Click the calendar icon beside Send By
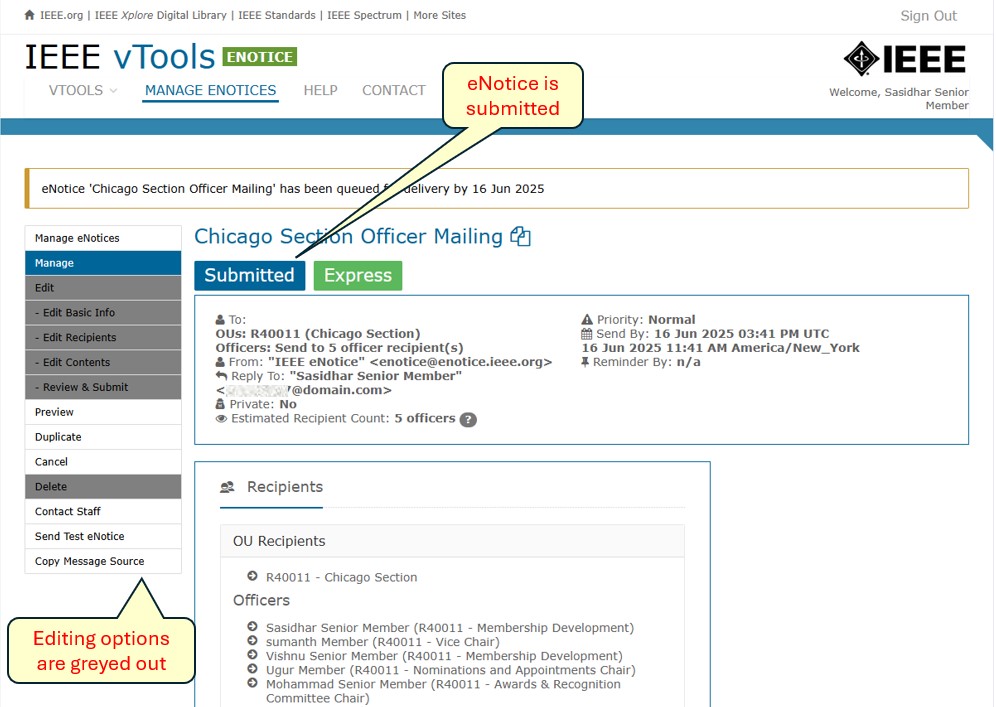The width and height of the screenshot is (996, 707). [586, 333]
